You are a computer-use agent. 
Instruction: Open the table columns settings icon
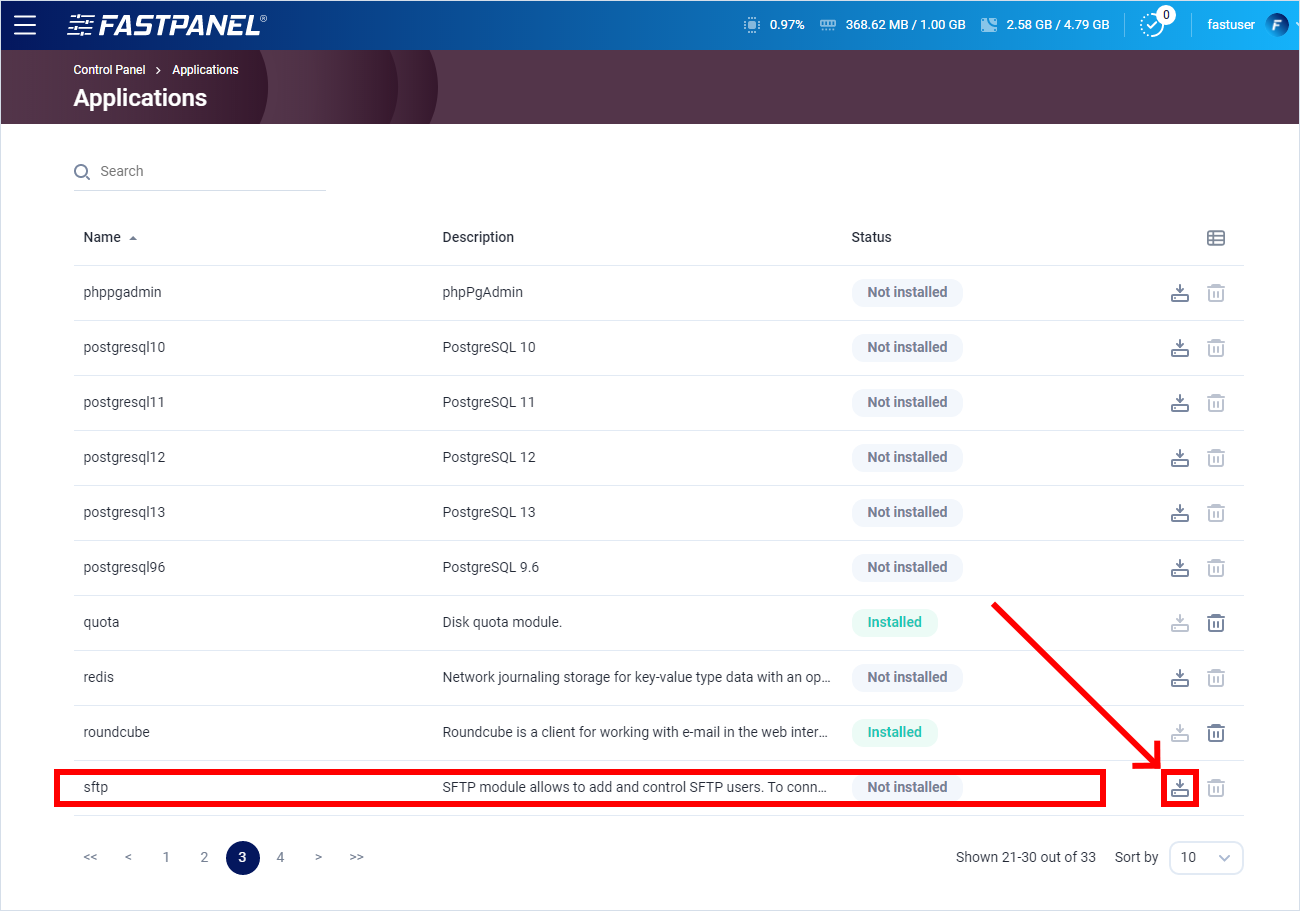[x=1216, y=238]
